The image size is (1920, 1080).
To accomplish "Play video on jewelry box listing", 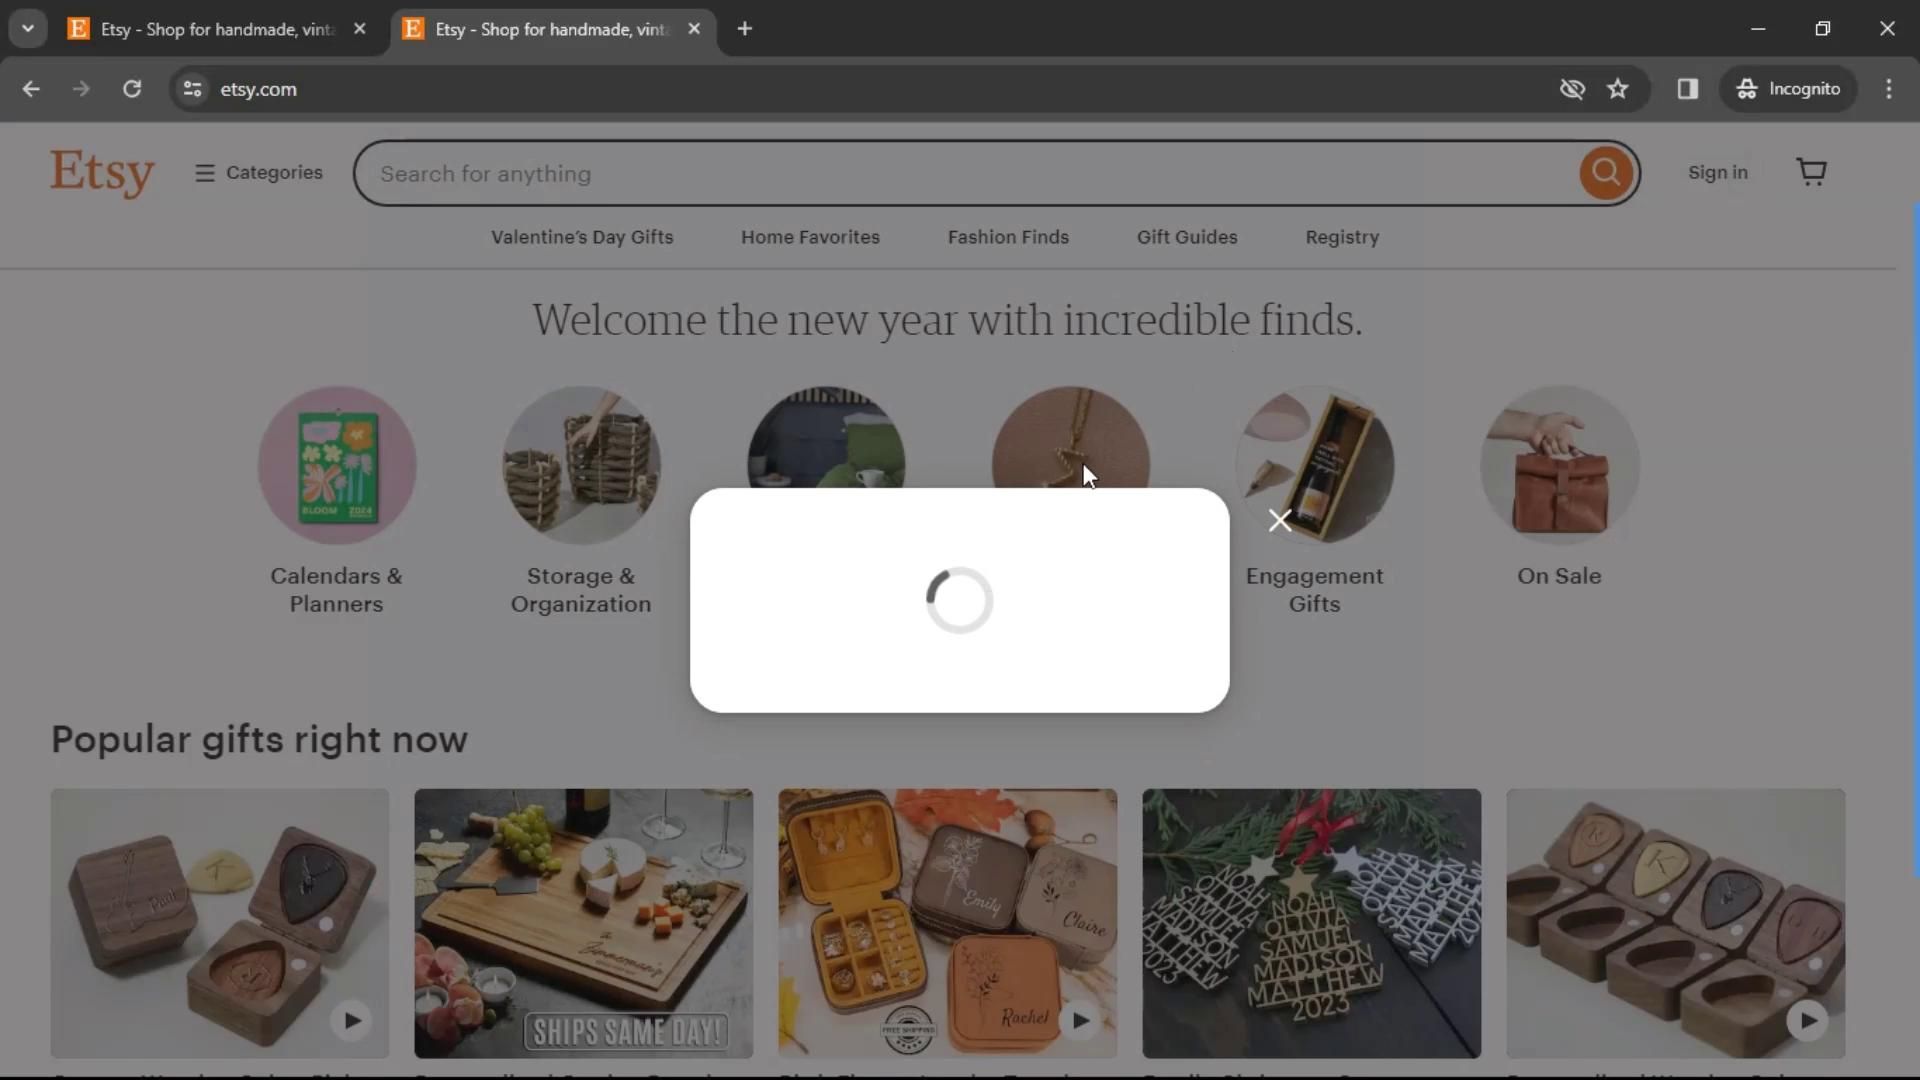I will (x=1080, y=1021).
